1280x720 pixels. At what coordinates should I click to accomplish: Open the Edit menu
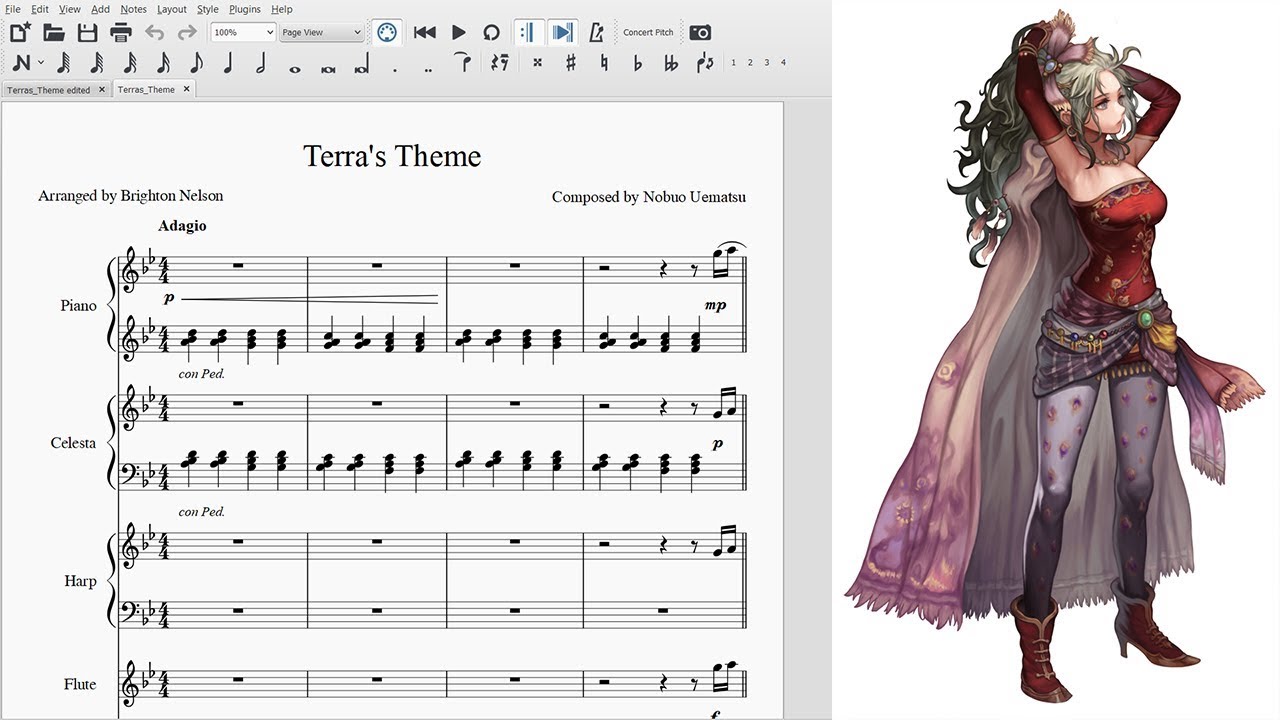coord(40,9)
